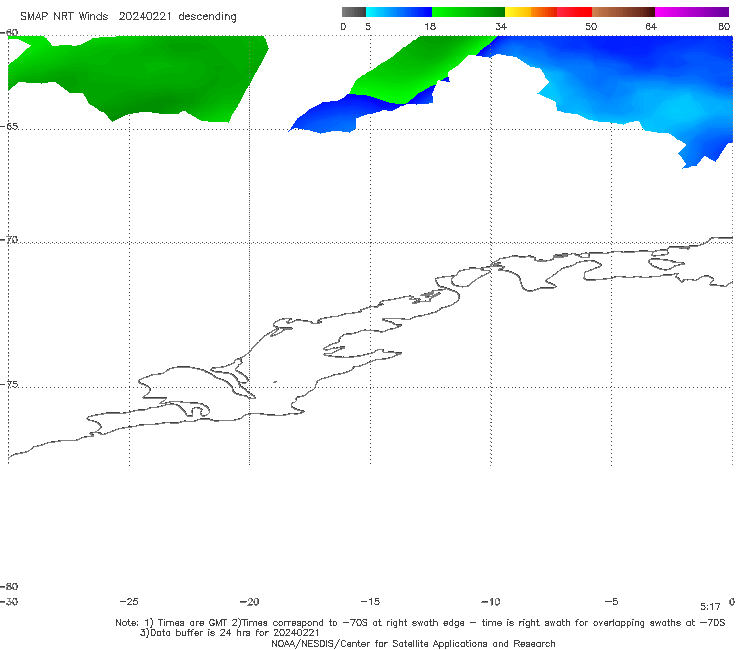The image size is (740, 650).
Task: Click the title text 'SMAP NRT Winds 20240221 descending'
Action: [128, 16]
